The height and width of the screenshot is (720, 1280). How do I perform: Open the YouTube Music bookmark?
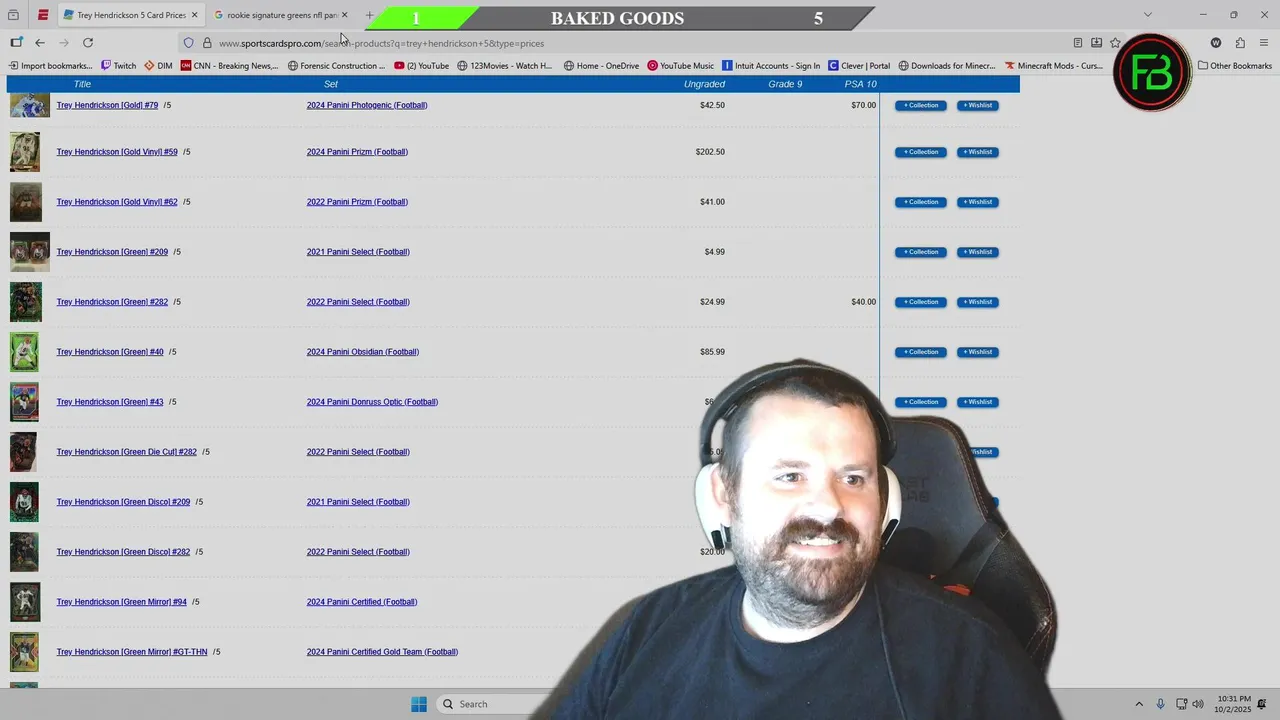(680, 66)
